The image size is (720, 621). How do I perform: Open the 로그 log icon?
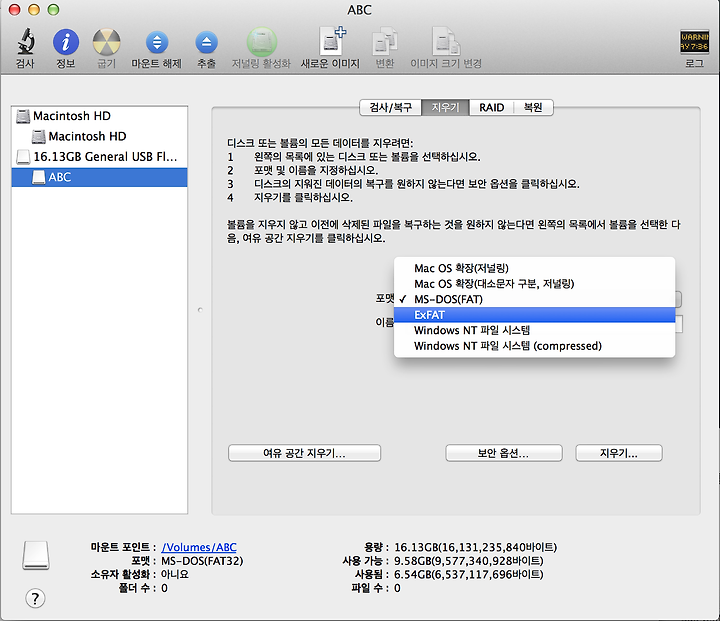pos(694,42)
